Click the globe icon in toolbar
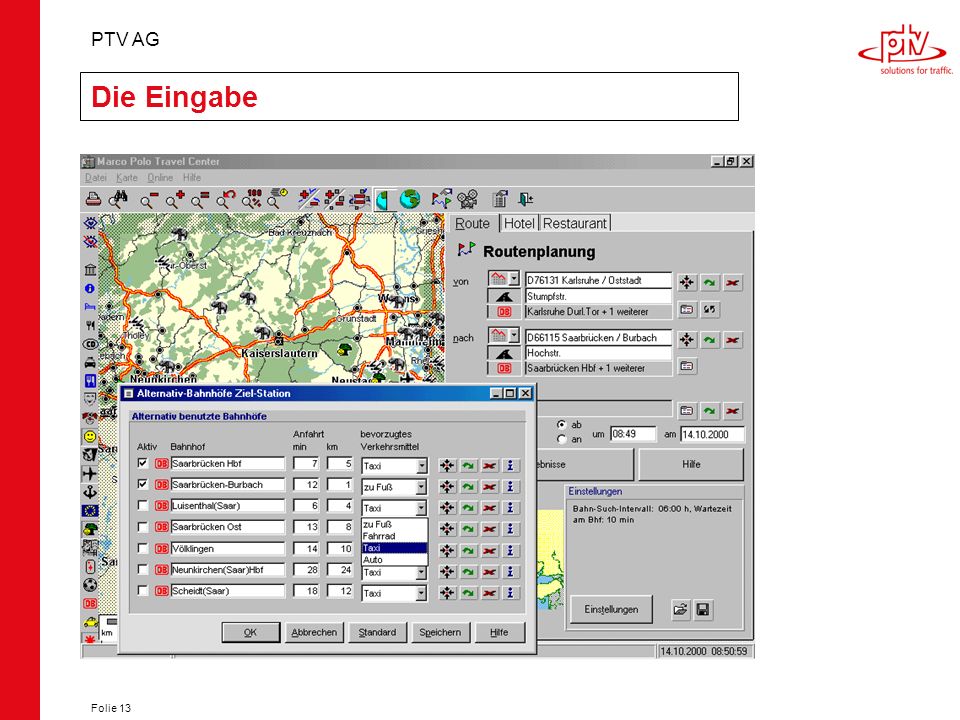The width and height of the screenshot is (960, 720). click(410, 199)
